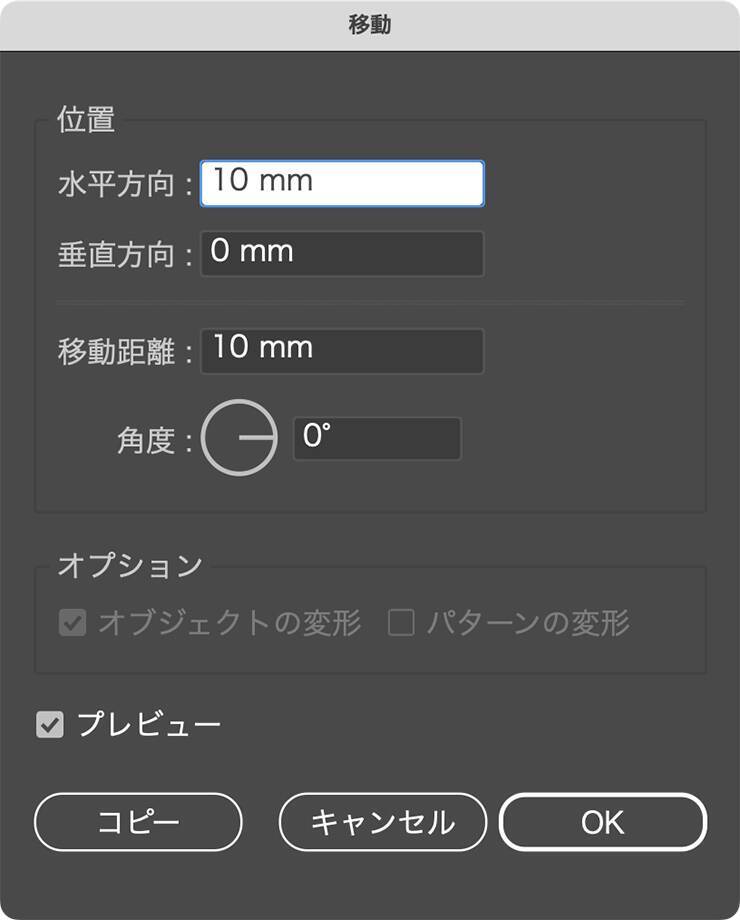740x920 pixels.
Task: Click the 移動 dialog title bar
Action: [370, 25]
